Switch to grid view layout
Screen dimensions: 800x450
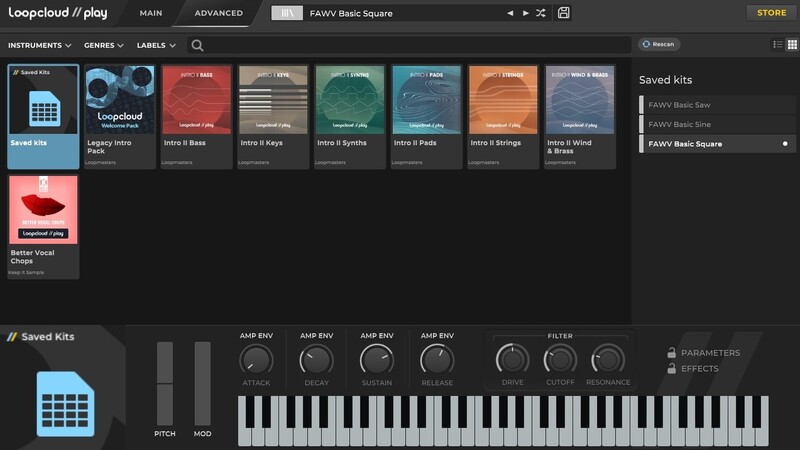coord(792,45)
